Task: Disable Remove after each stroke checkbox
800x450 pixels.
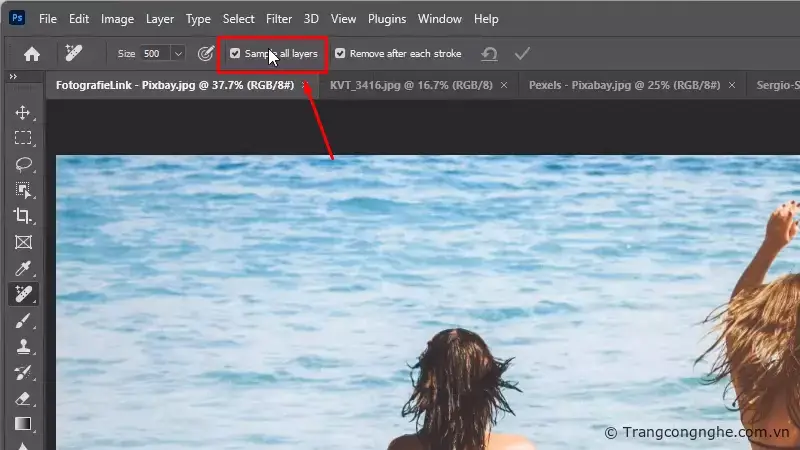Action: [340, 54]
